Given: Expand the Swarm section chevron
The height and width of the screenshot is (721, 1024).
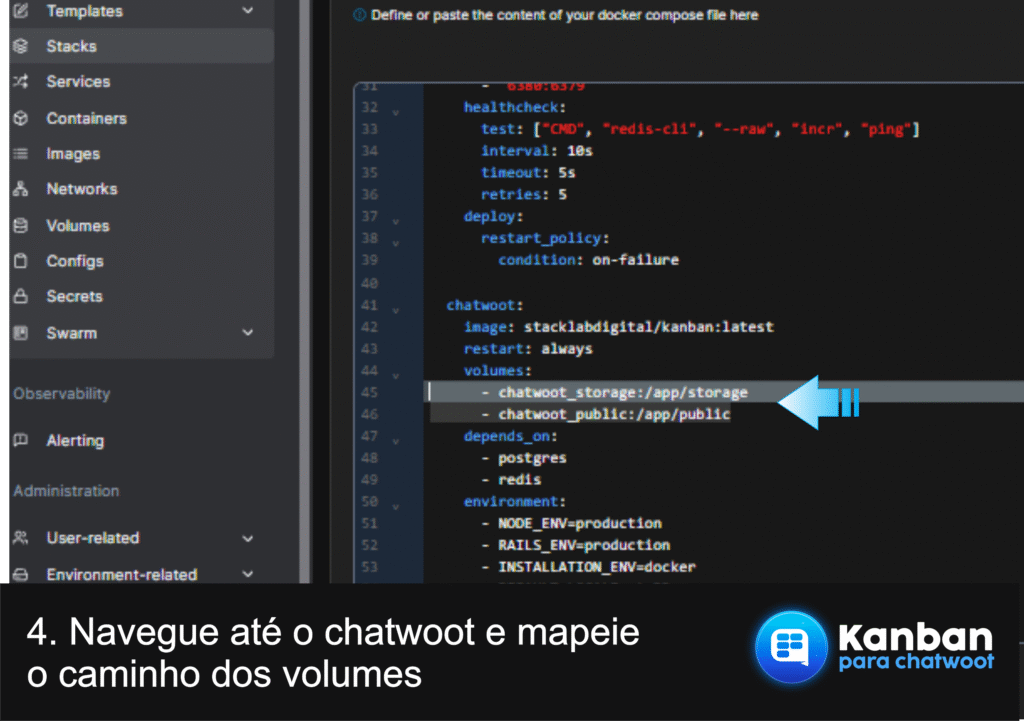Looking at the screenshot, I should point(248,333).
